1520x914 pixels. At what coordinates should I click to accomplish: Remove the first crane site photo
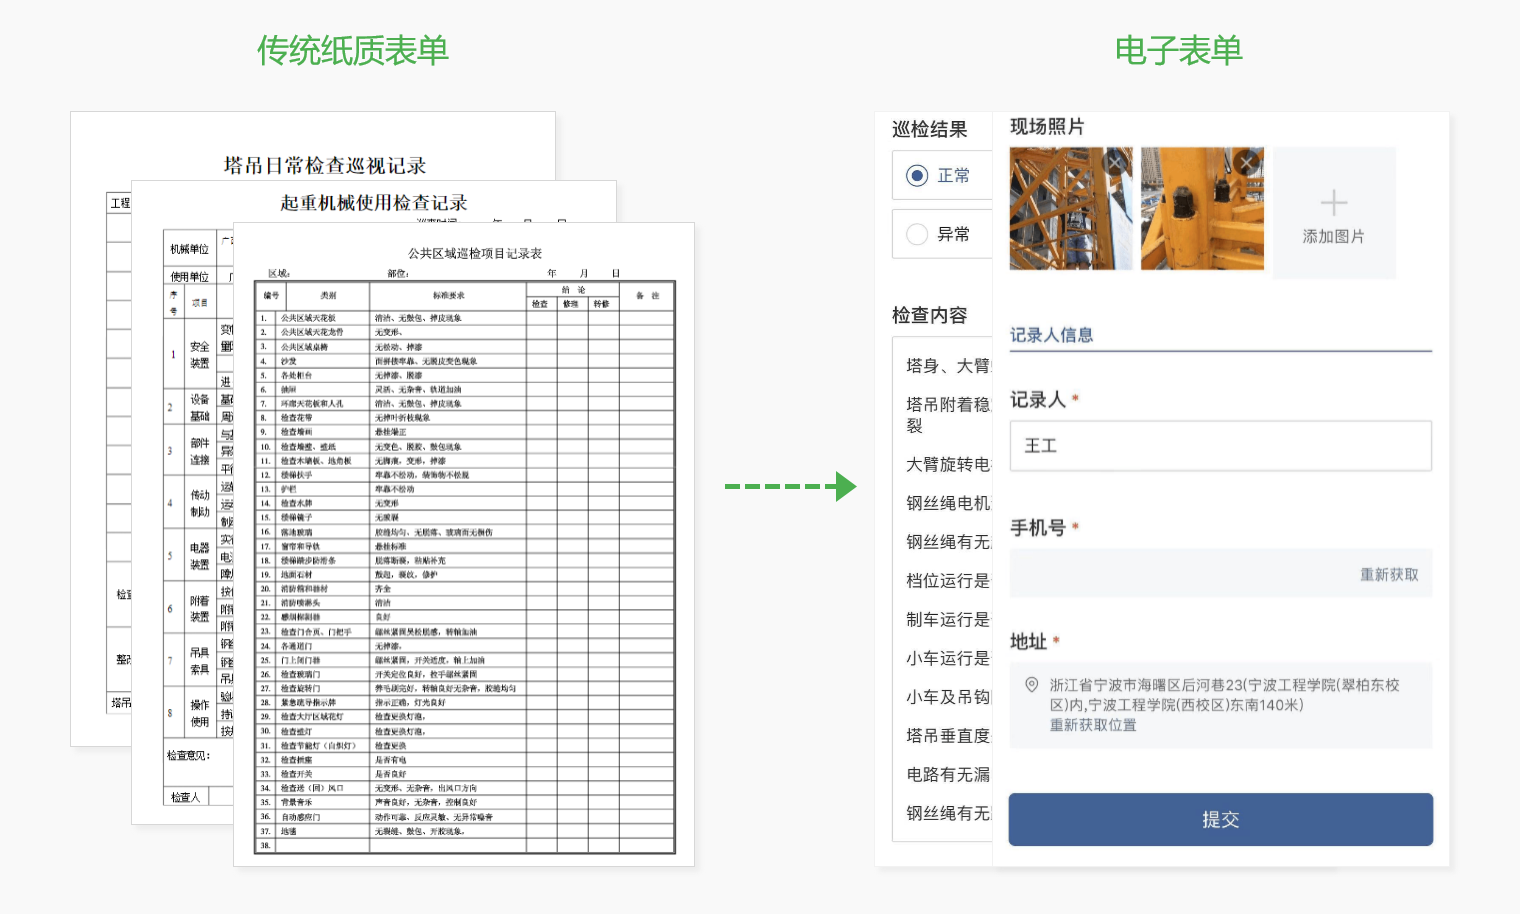coord(1116,162)
